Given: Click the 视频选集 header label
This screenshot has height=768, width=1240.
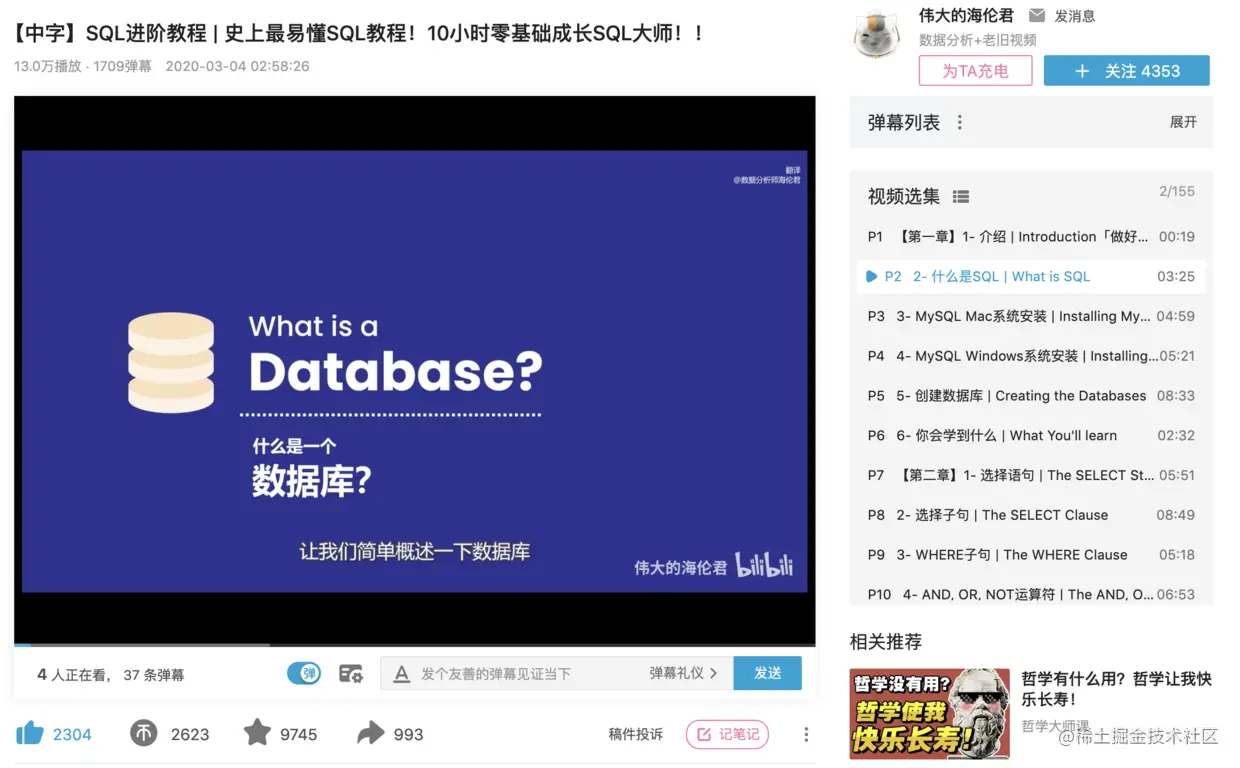Looking at the screenshot, I should [x=904, y=196].
